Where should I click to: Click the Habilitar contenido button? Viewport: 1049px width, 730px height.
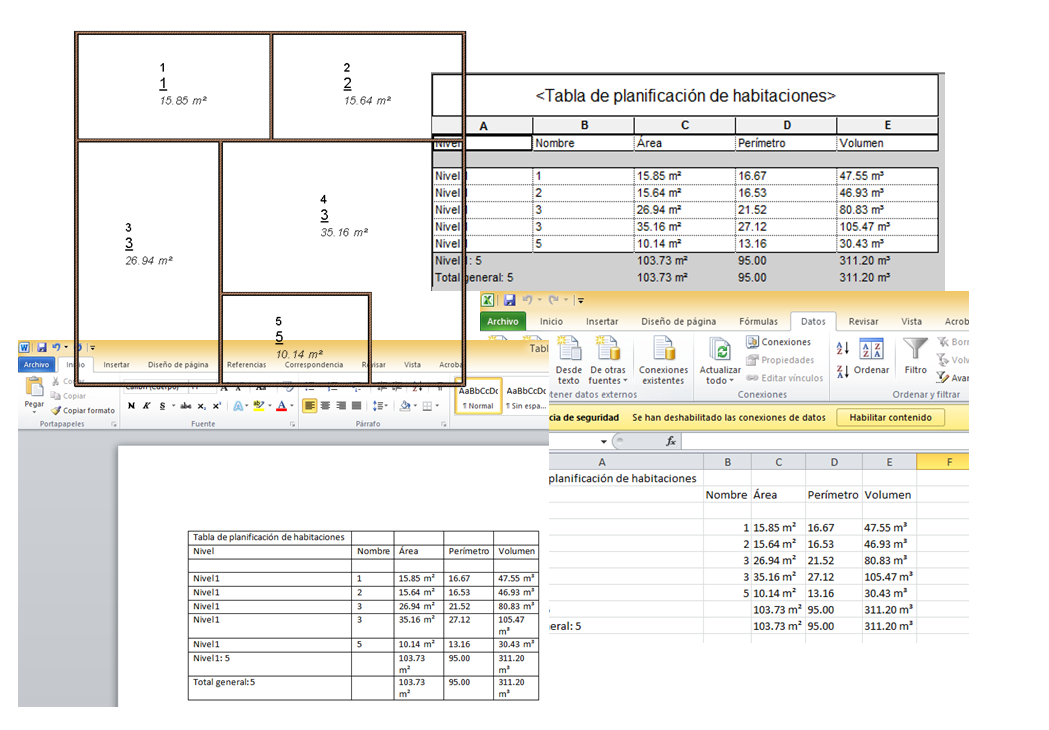coord(890,418)
